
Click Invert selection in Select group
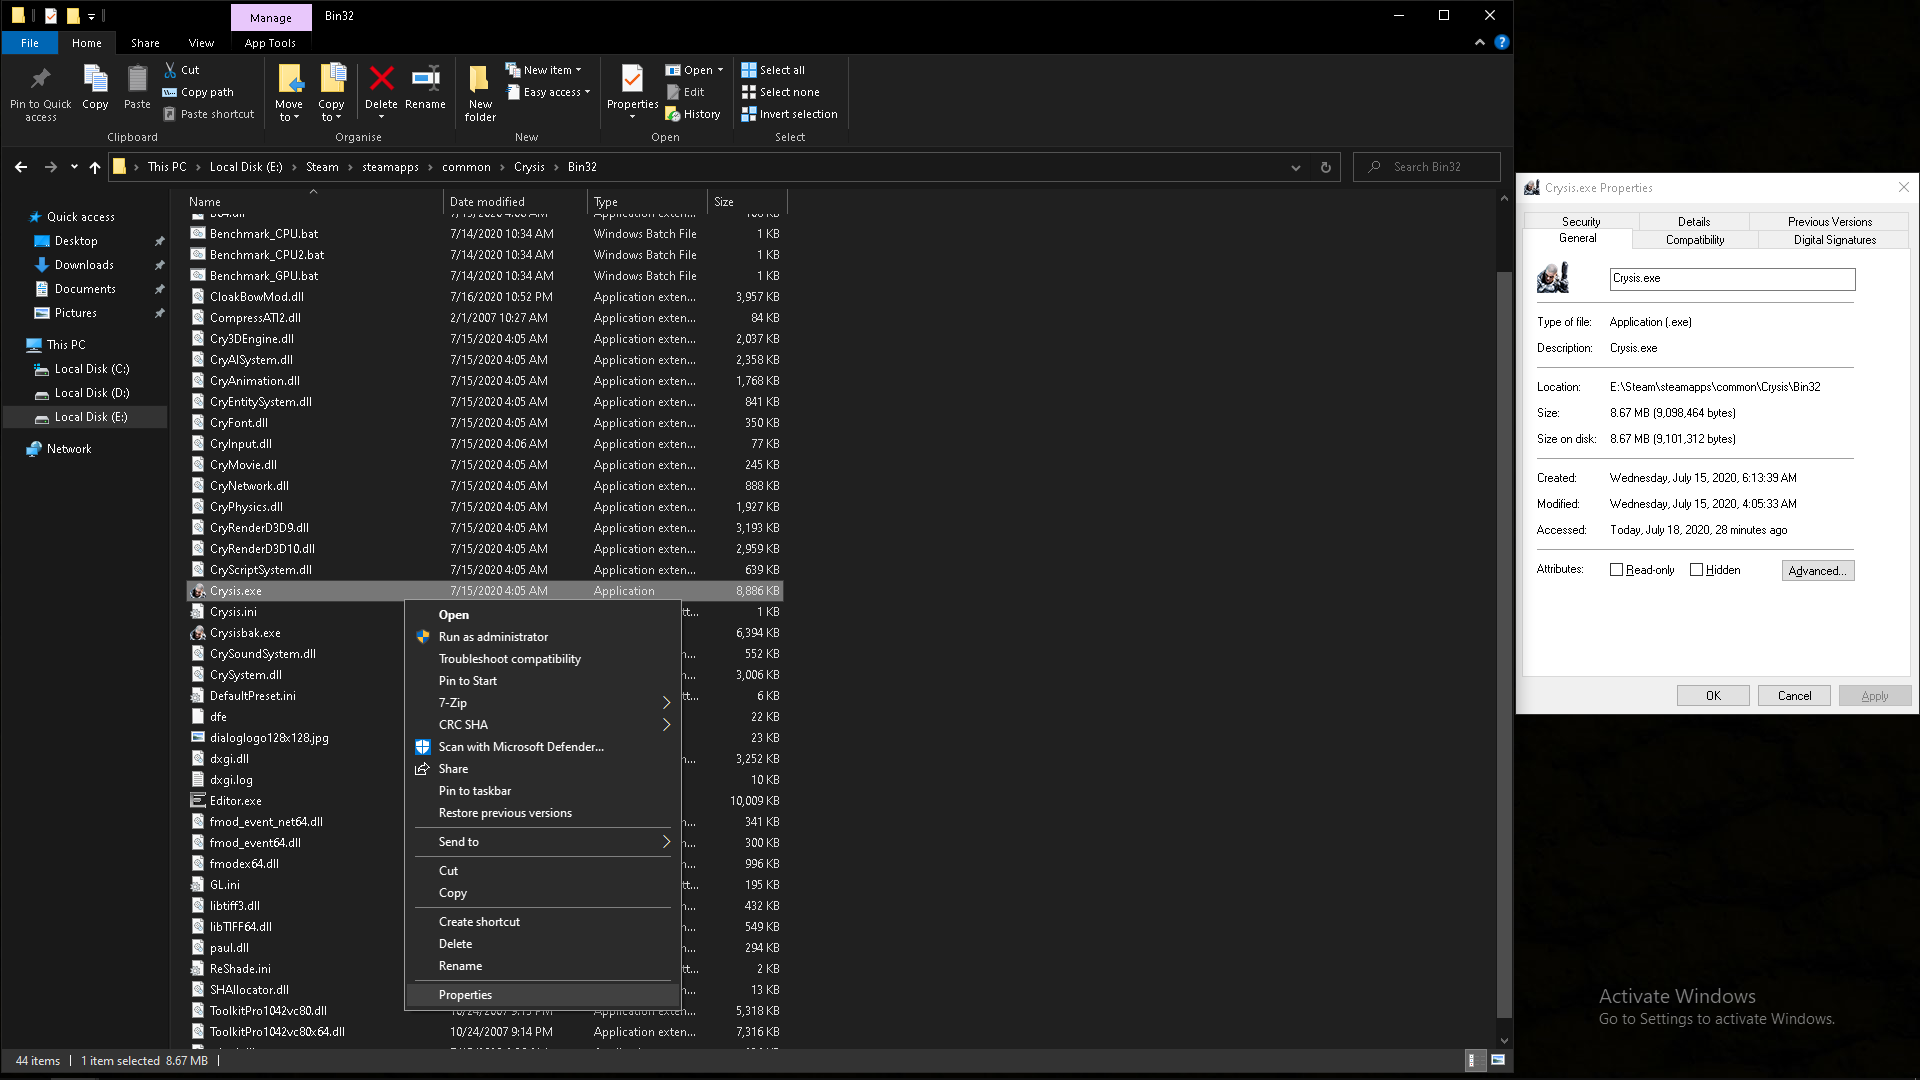(789, 114)
